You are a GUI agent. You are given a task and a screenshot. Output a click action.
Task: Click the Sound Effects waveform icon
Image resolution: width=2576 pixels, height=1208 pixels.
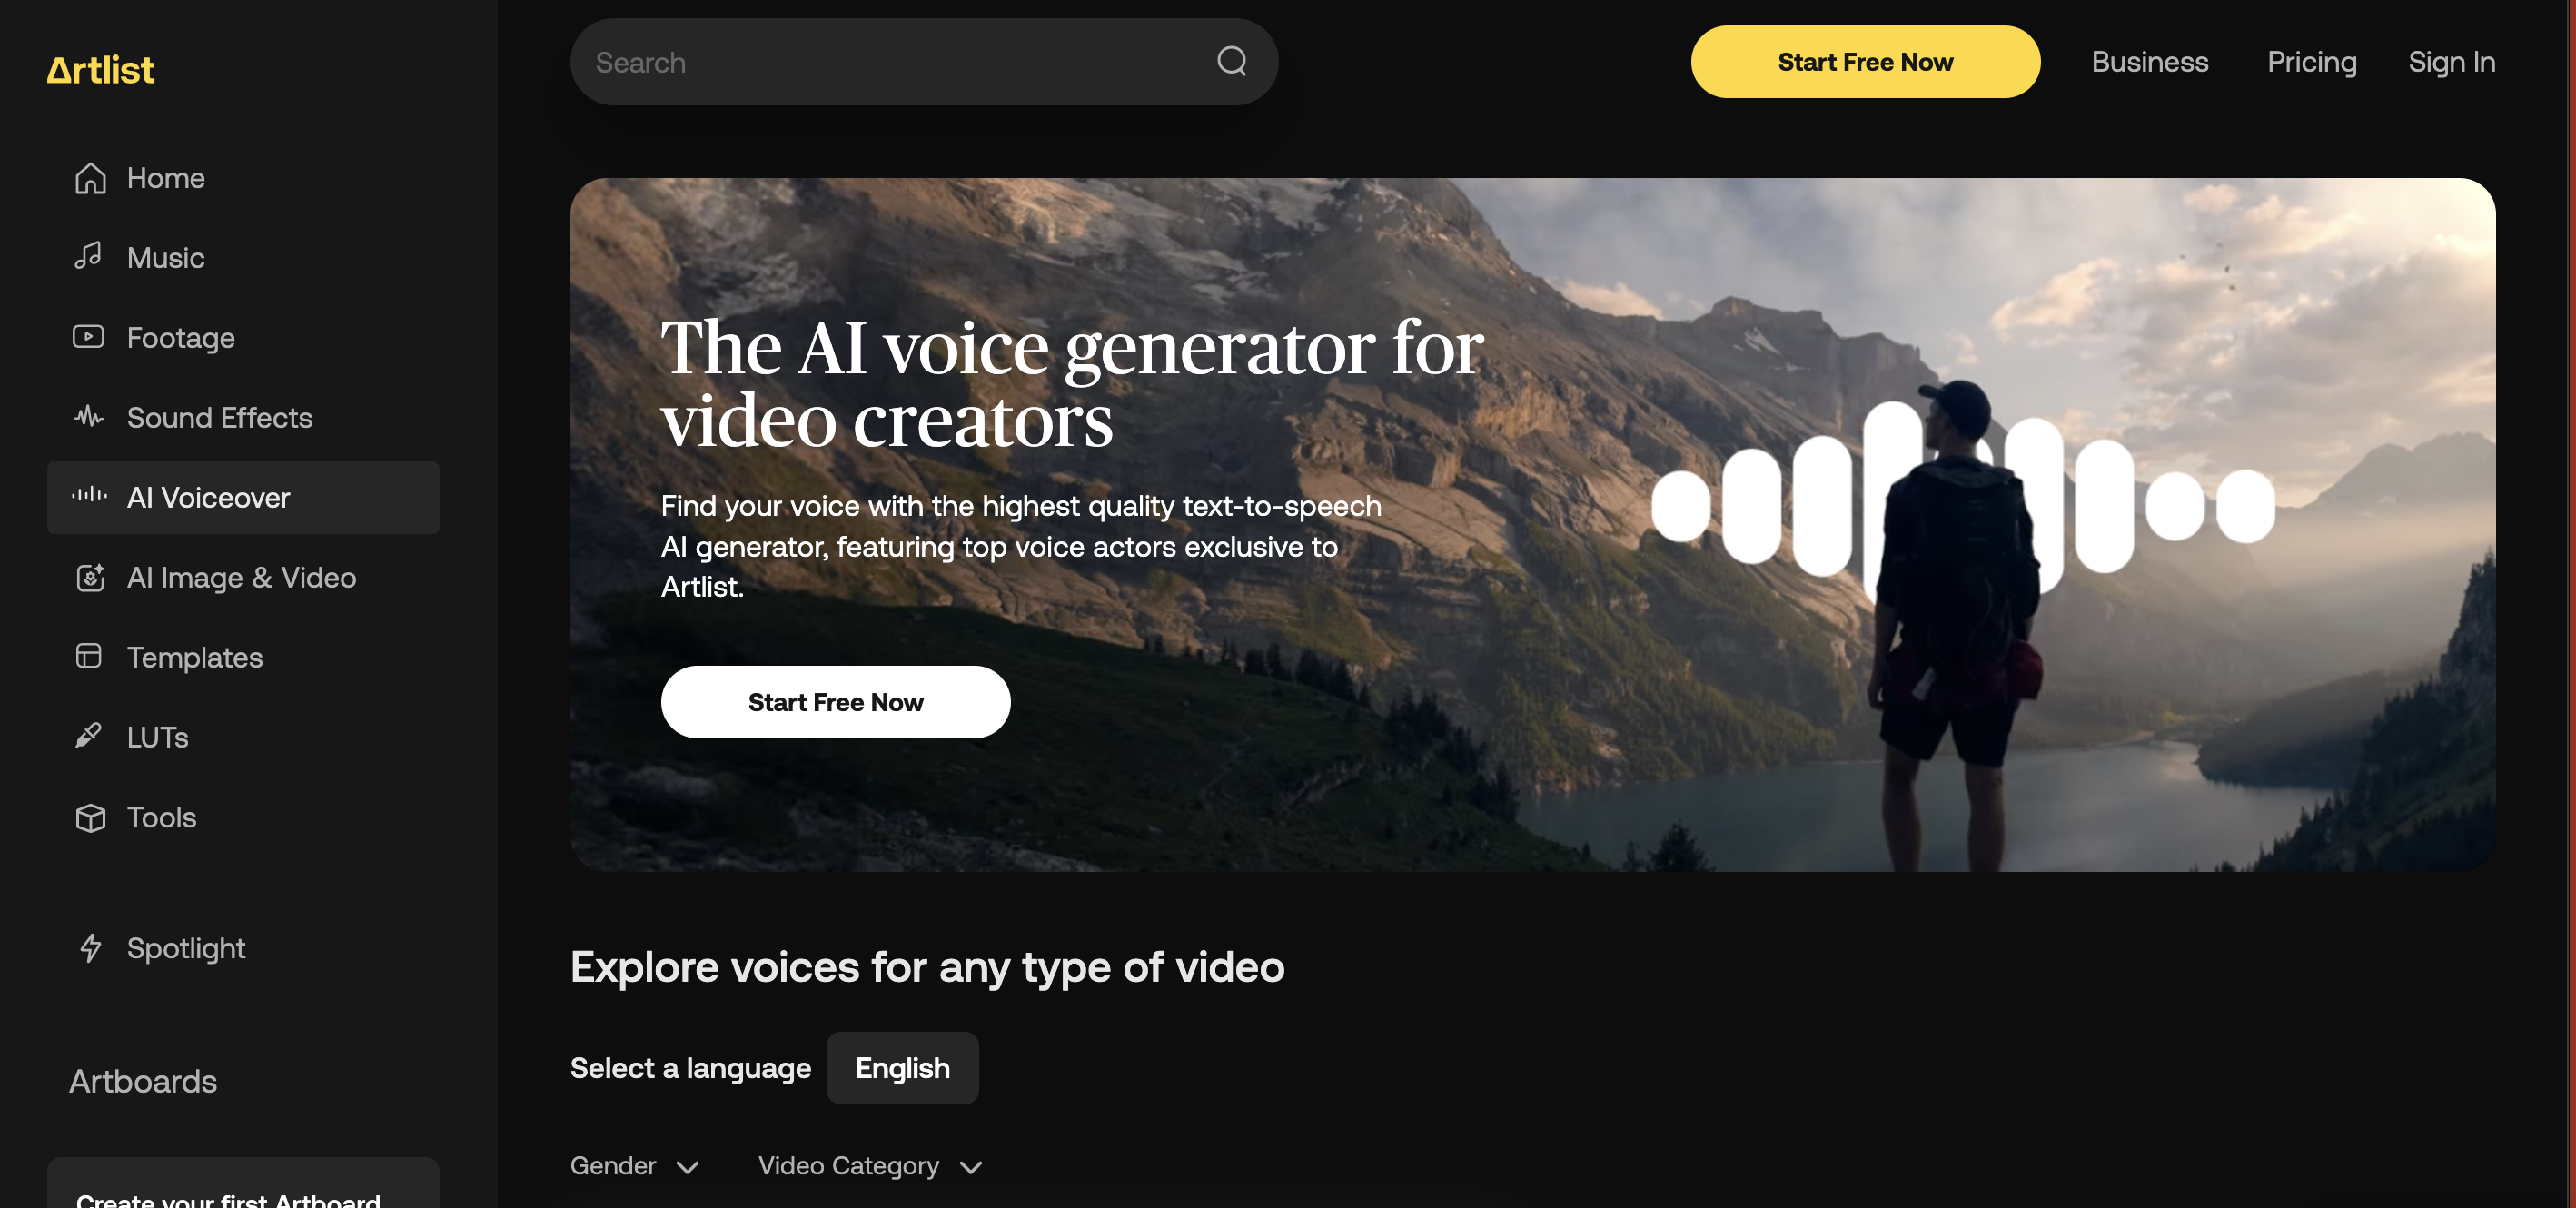(x=89, y=416)
